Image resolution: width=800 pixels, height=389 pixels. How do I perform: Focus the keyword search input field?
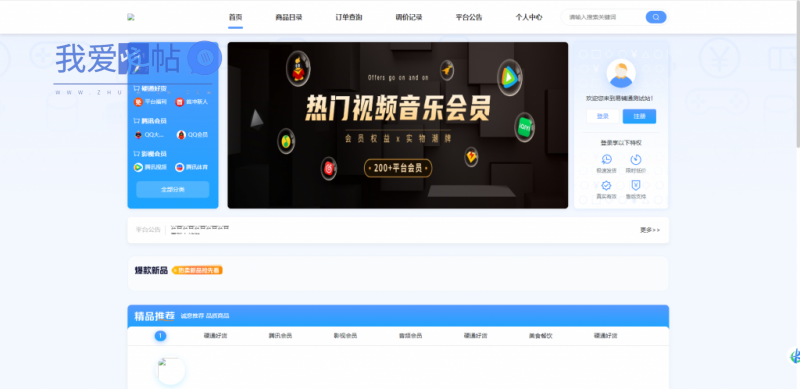(x=604, y=17)
